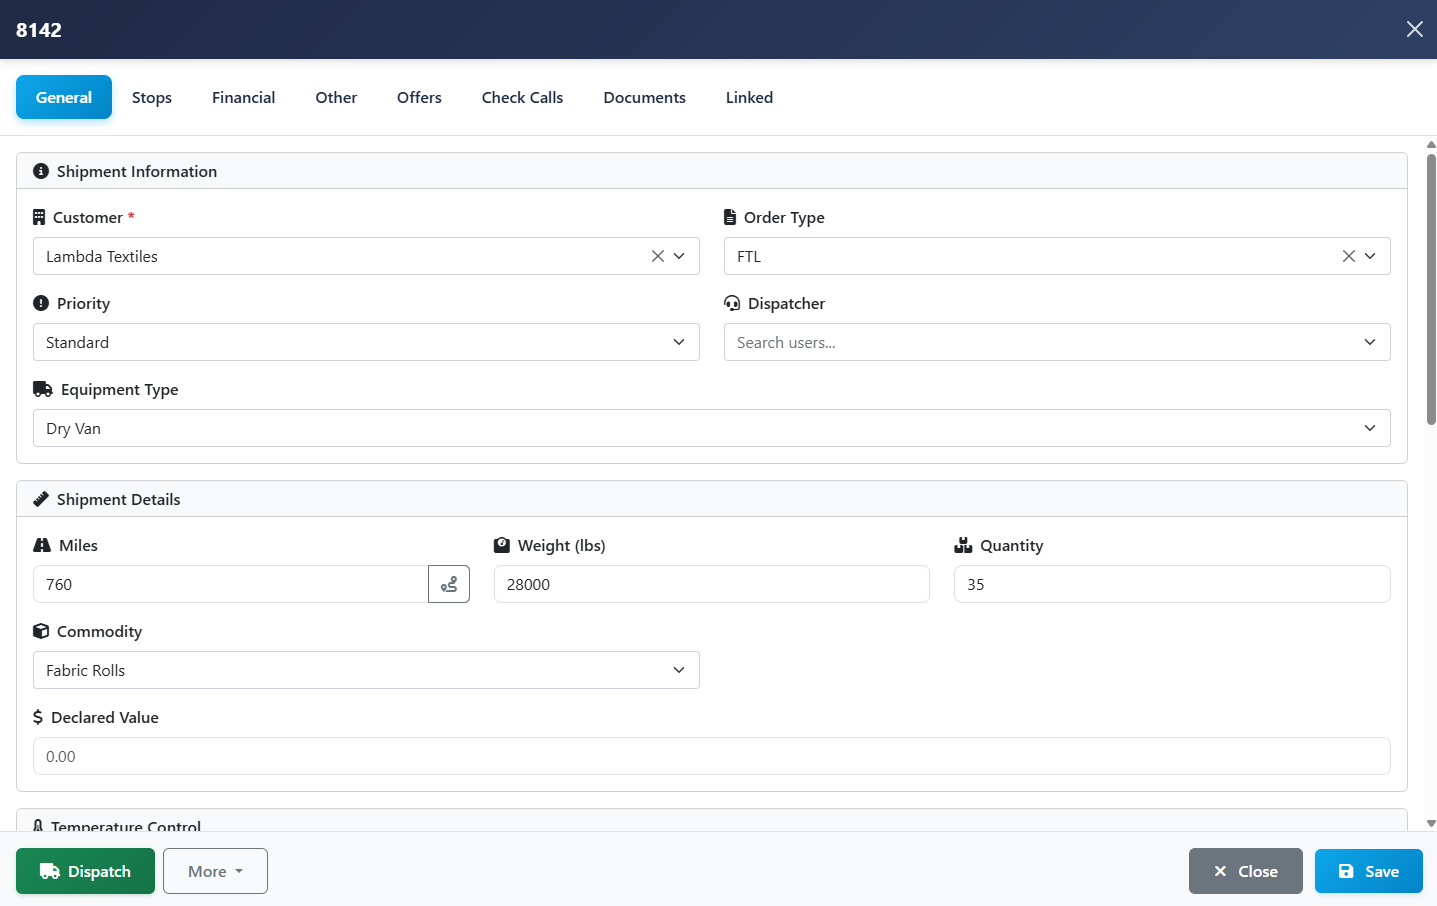This screenshot has height=906, width=1437.
Task: Click the vertical scrollbar of the form
Action: 1431,290
